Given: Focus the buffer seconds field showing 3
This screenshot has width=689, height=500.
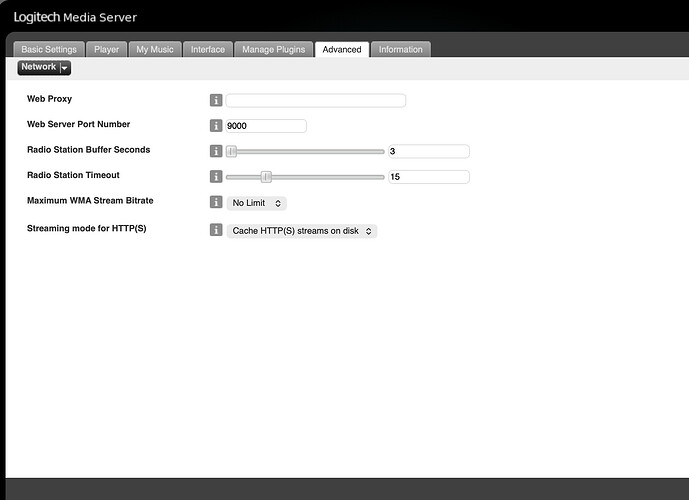Looking at the screenshot, I should (429, 151).
